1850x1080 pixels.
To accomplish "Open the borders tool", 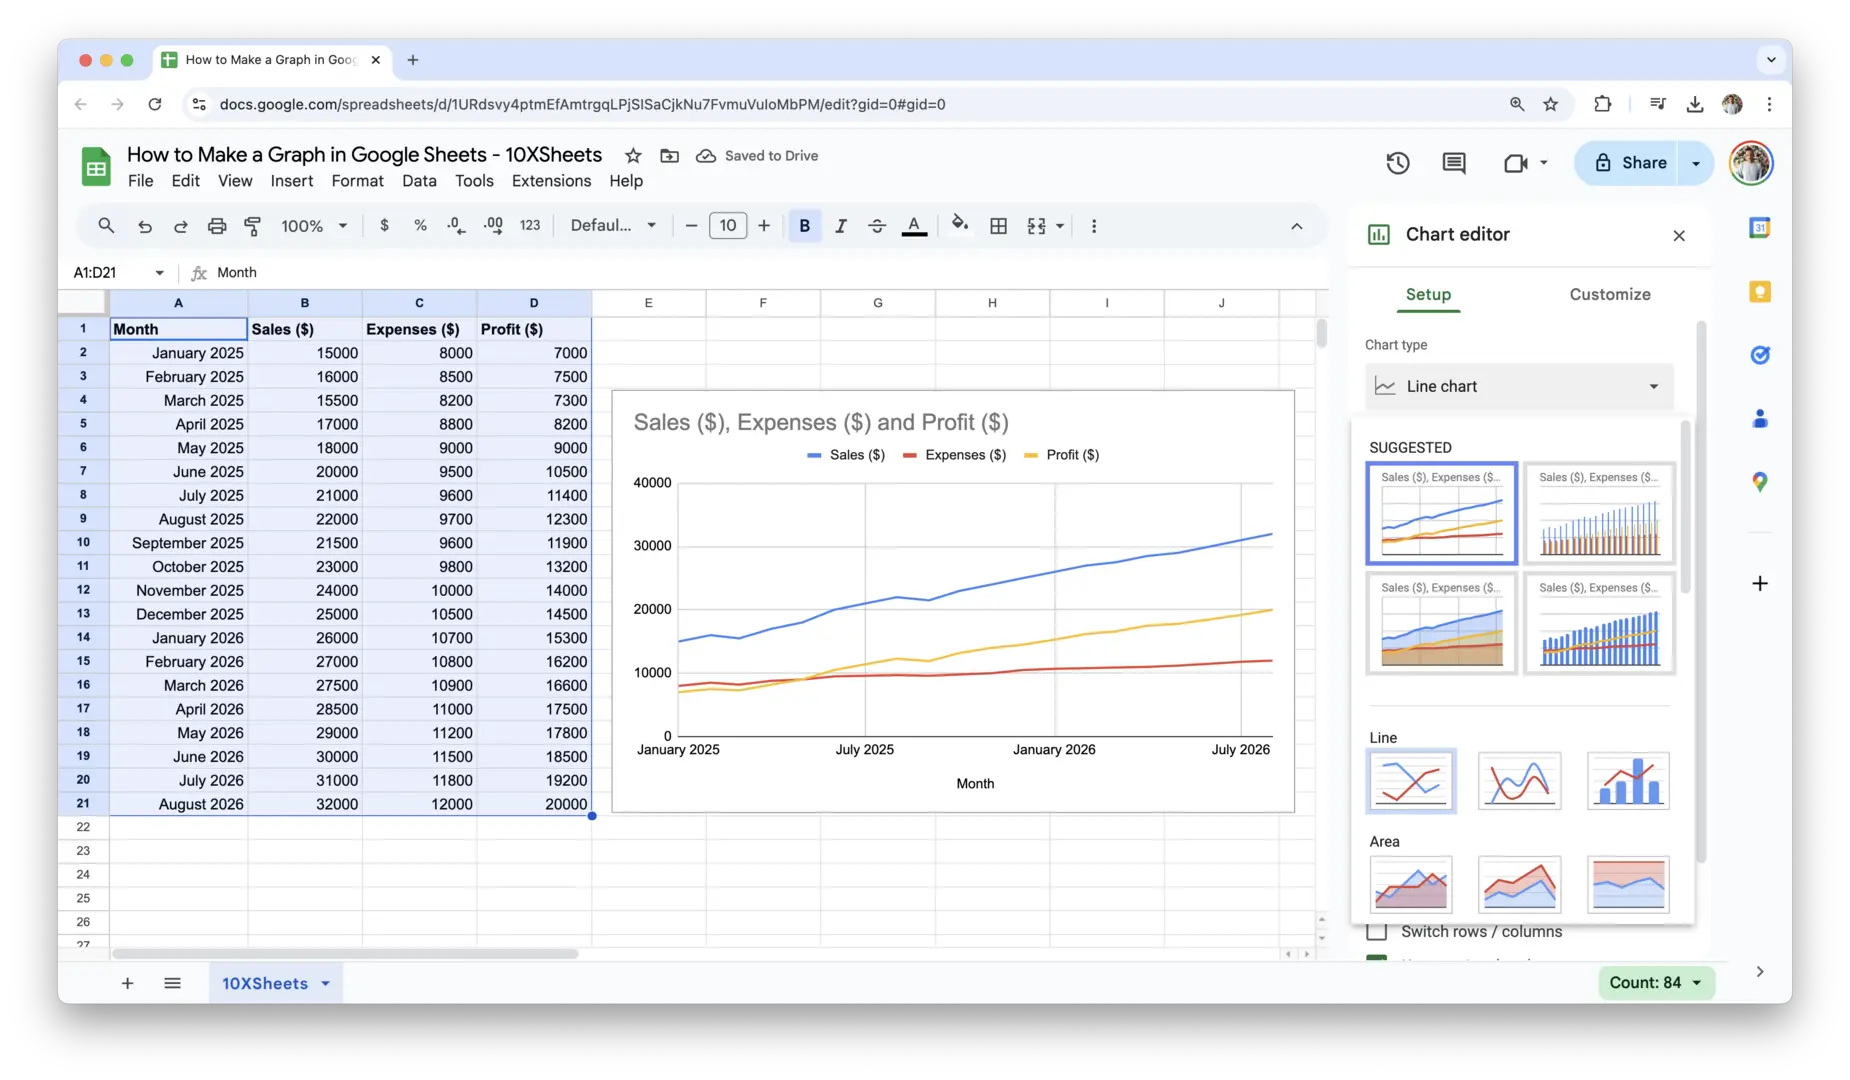I will click(x=998, y=226).
